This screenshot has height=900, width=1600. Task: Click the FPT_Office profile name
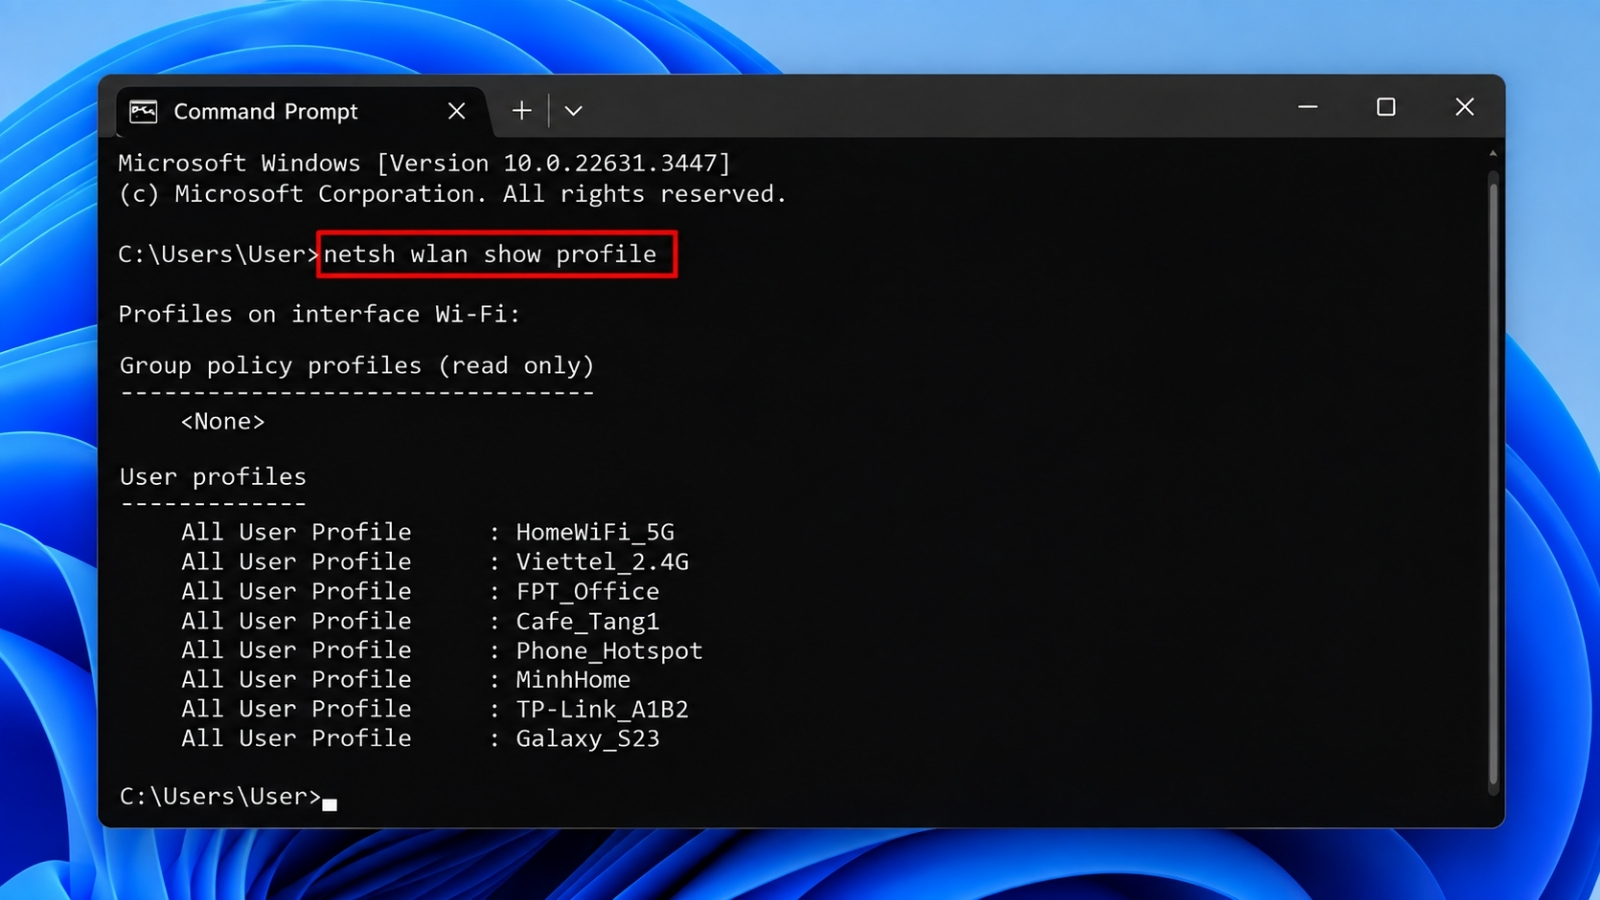coord(587,592)
